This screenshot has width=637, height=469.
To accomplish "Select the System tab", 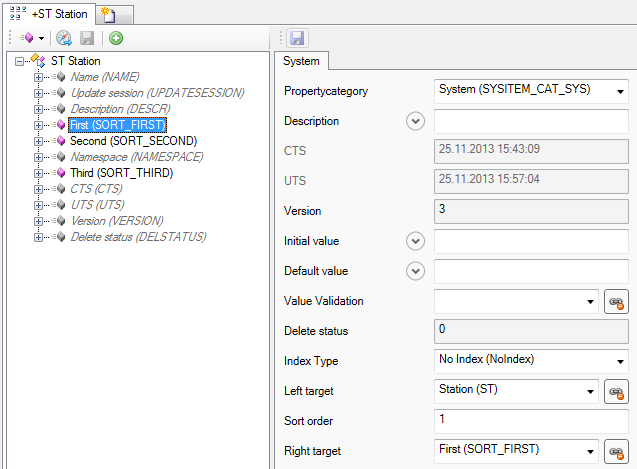I will [x=301, y=62].
